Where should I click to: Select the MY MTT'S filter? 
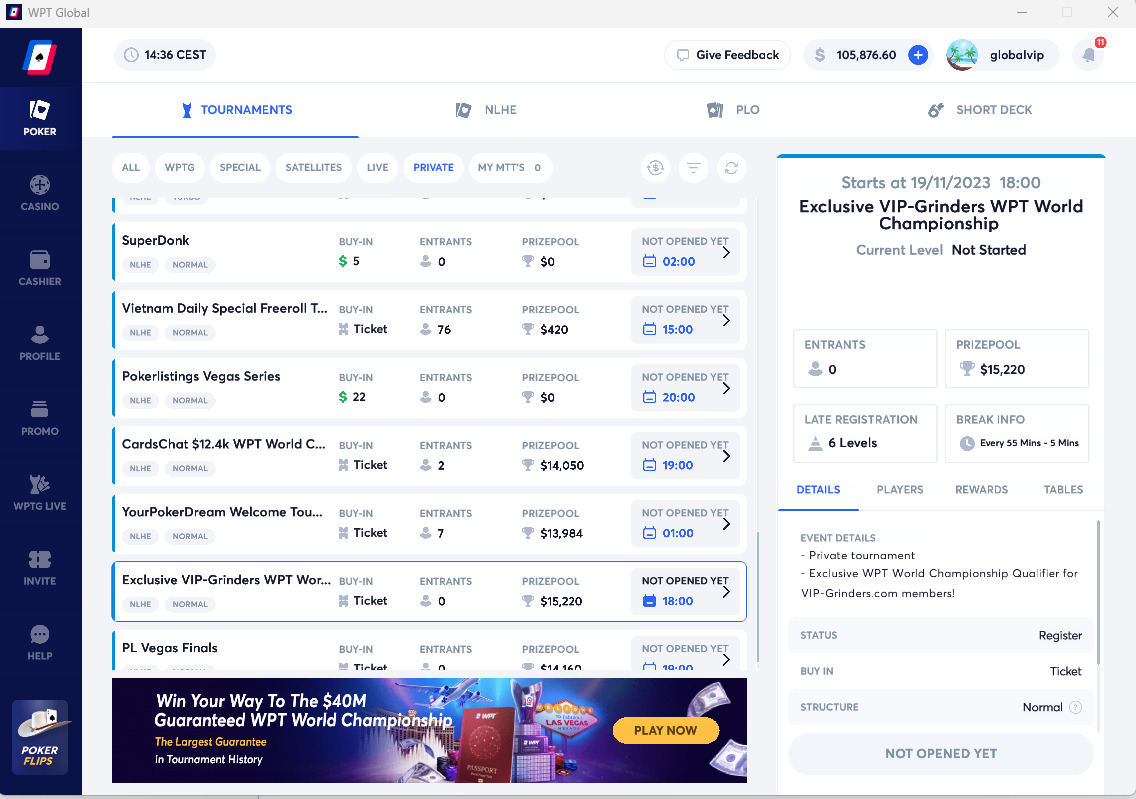click(509, 167)
